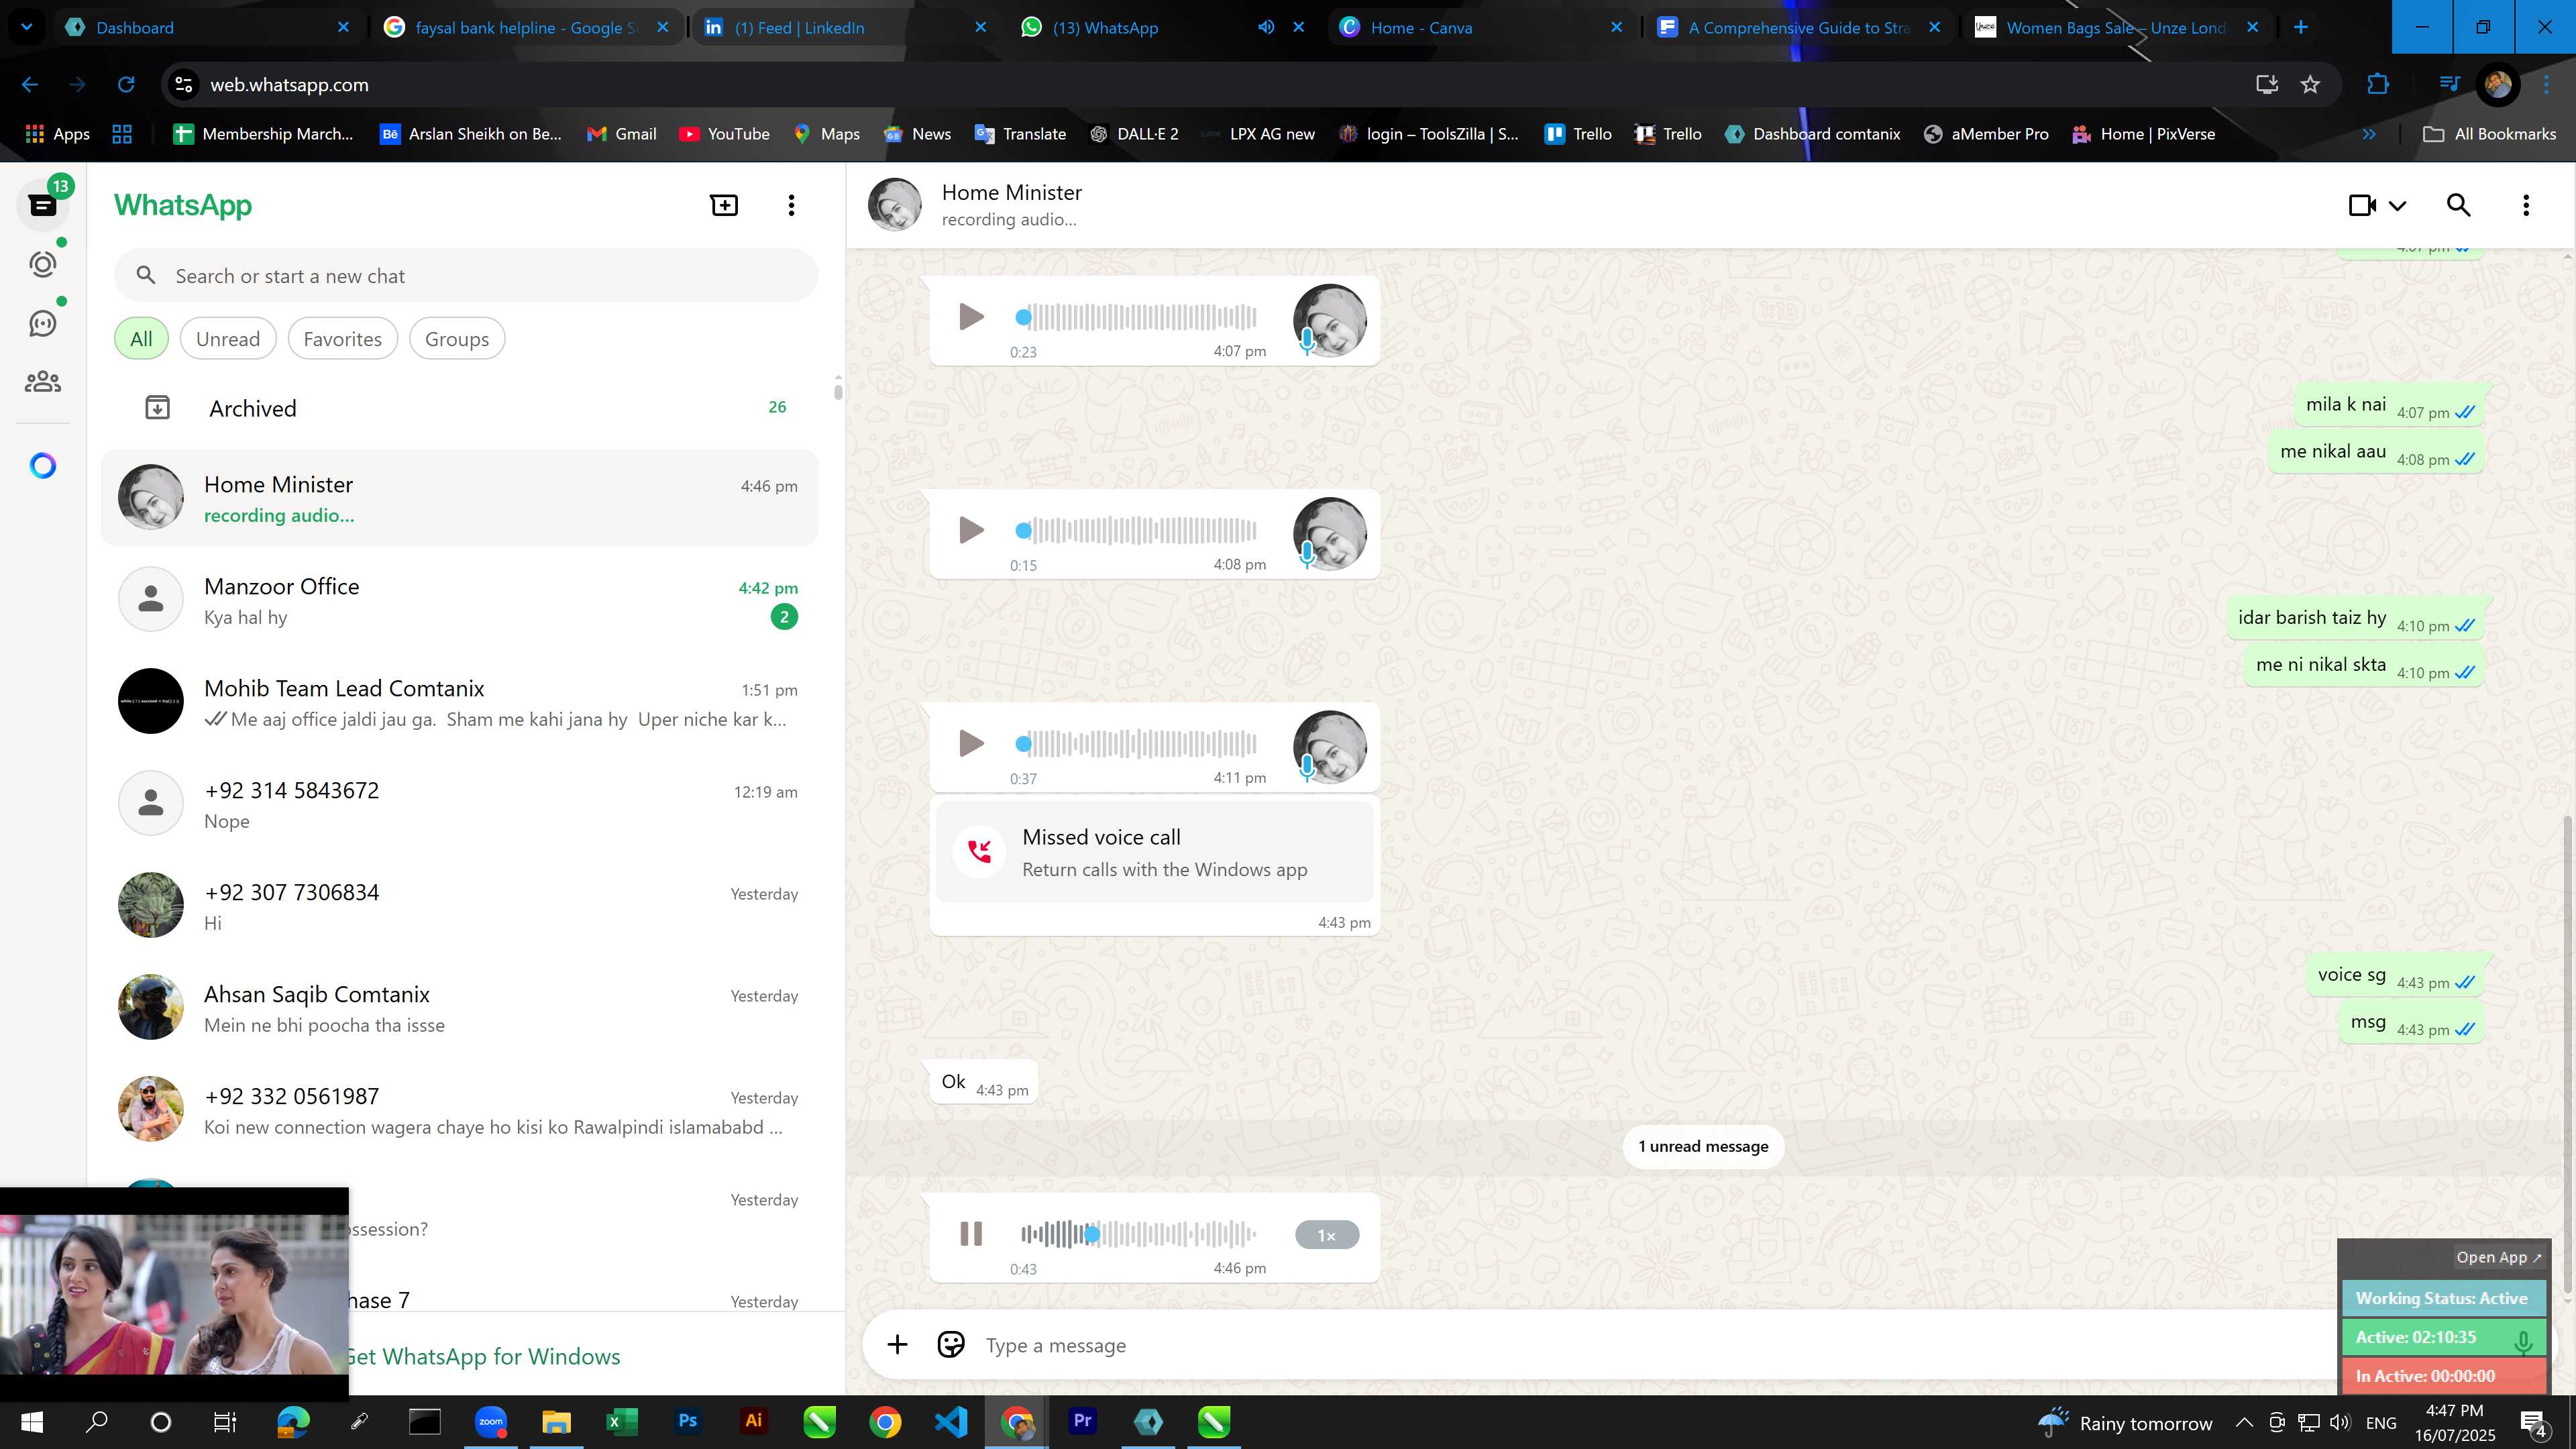Image resolution: width=2576 pixels, height=1449 pixels.
Task: Bookmark this page with the star icon
Action: point(2310,85)
